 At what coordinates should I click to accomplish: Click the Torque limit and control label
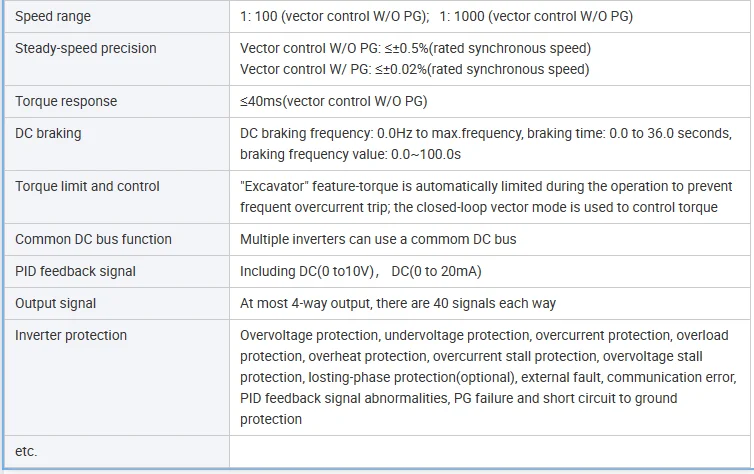click(x=87, y=187)
